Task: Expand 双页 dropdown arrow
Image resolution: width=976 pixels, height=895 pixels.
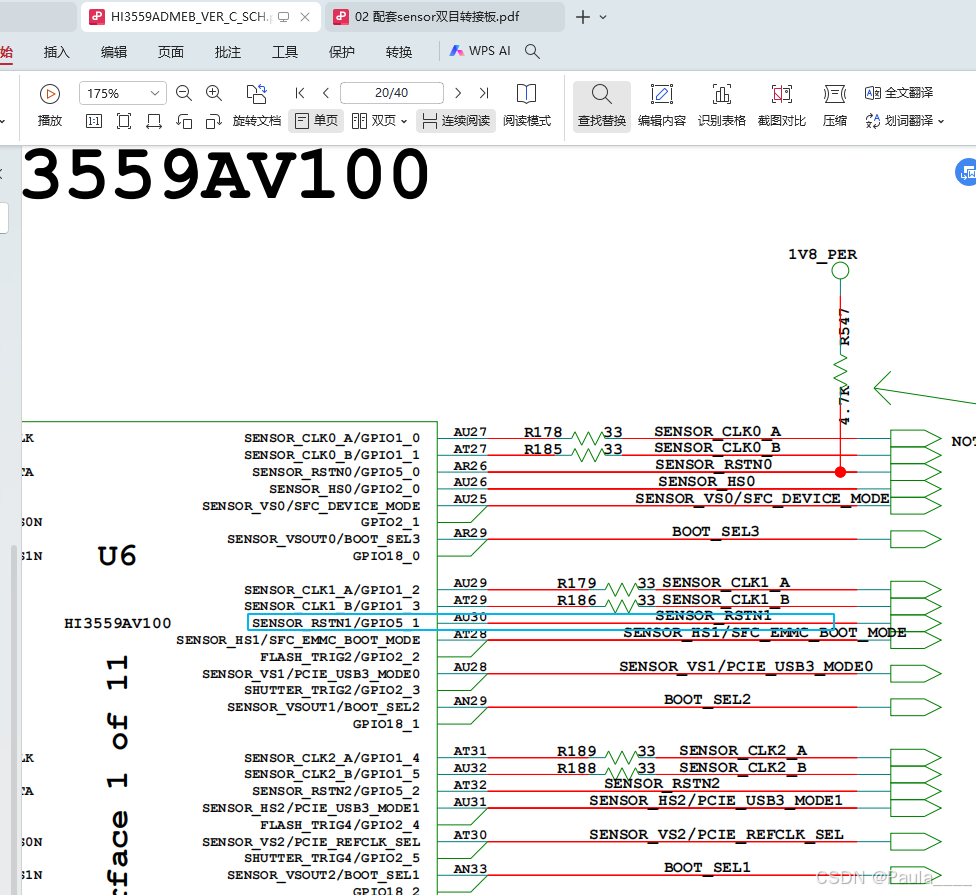Action: [x=403, y=121]
